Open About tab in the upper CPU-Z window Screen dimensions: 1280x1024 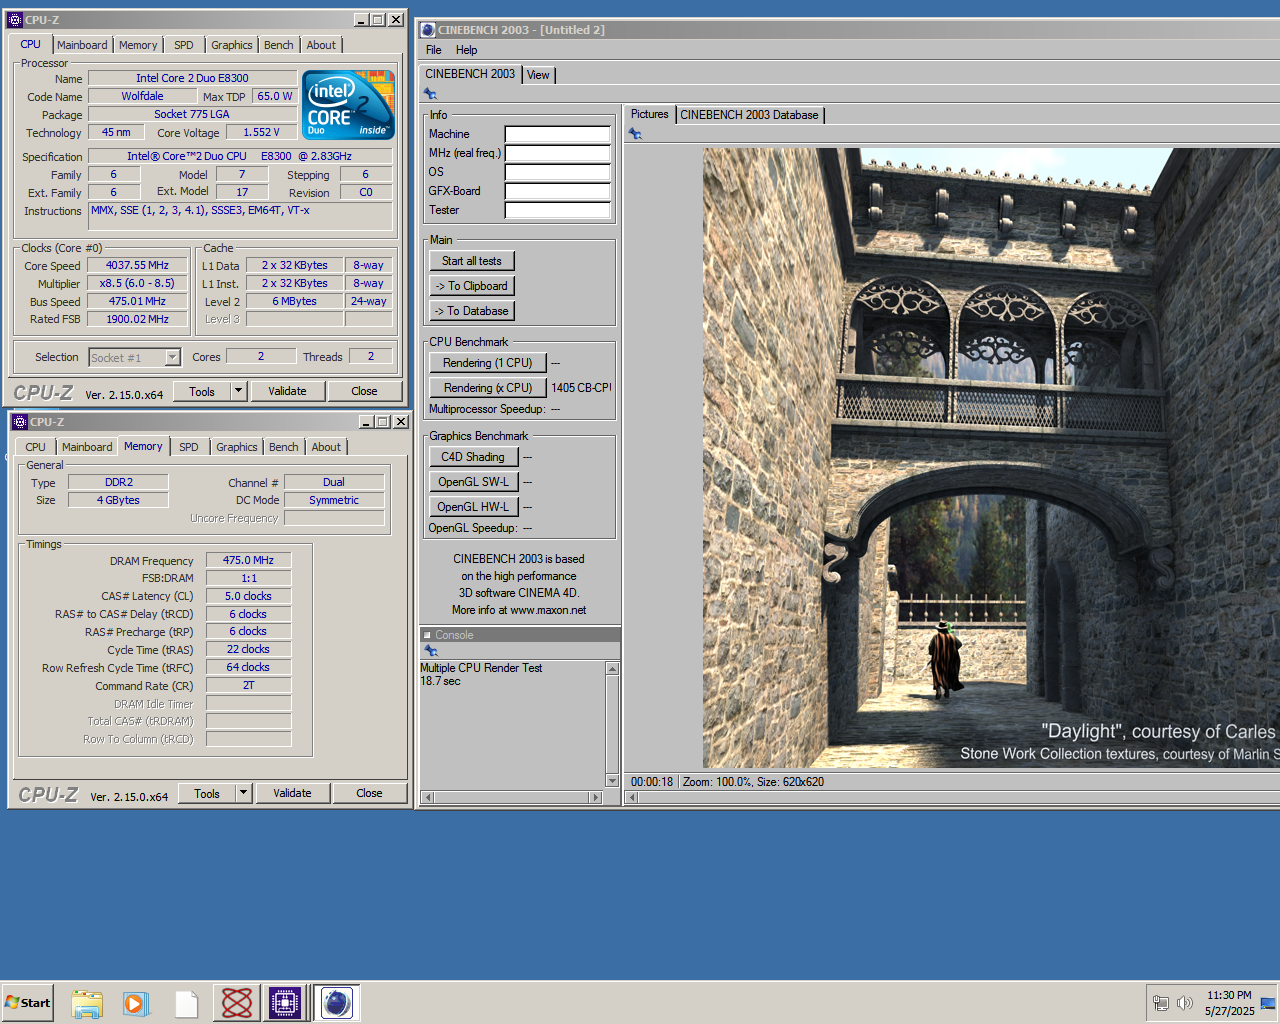coord(321,45)
